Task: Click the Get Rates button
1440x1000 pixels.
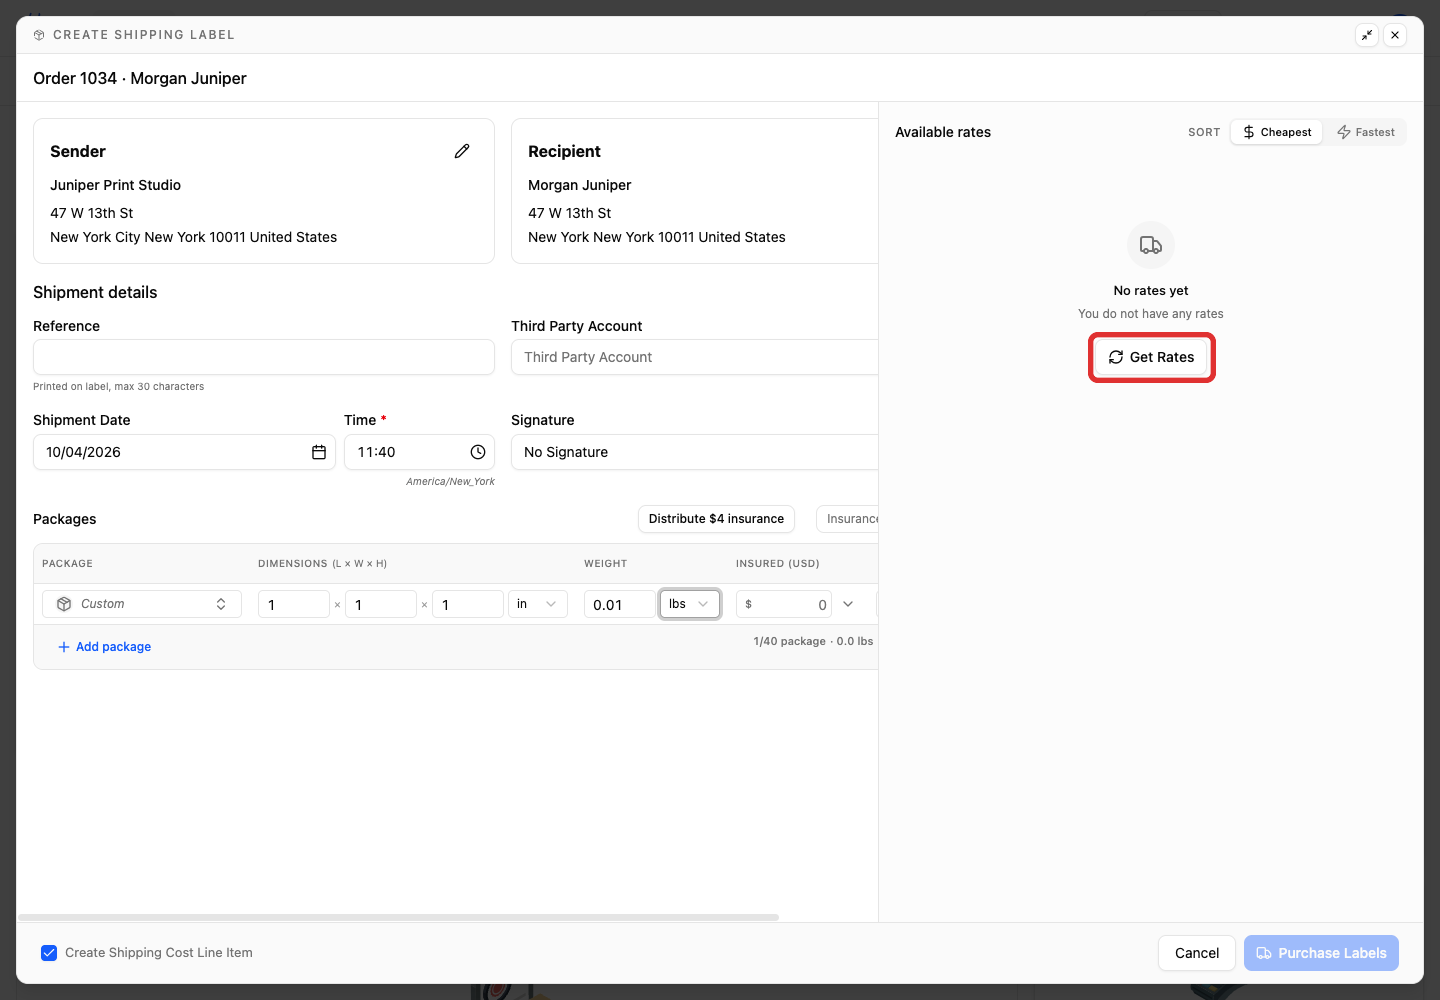Action: (1151, 357)
